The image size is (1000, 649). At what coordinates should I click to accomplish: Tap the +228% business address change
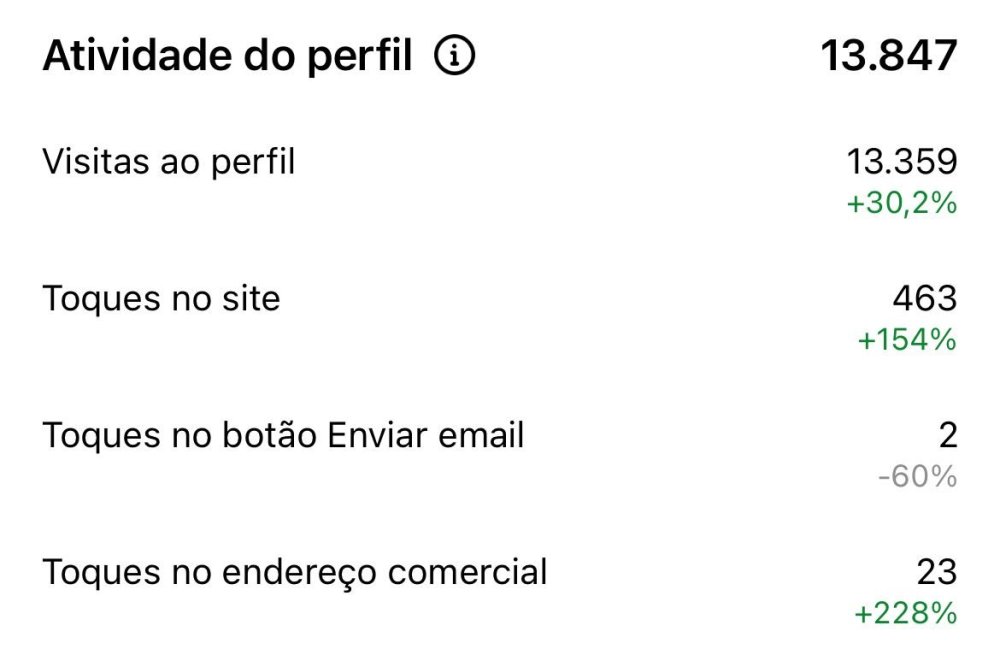(x=906, y=613)
